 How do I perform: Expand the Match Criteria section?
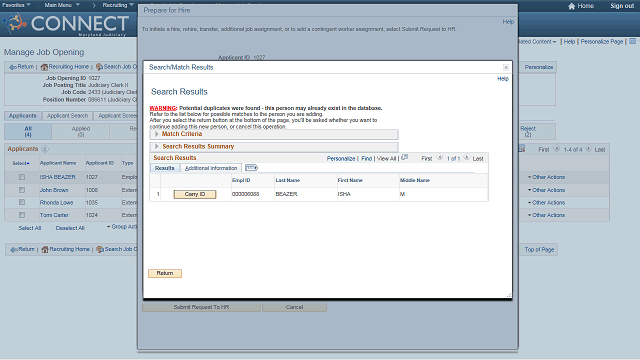tap(157, 134)
